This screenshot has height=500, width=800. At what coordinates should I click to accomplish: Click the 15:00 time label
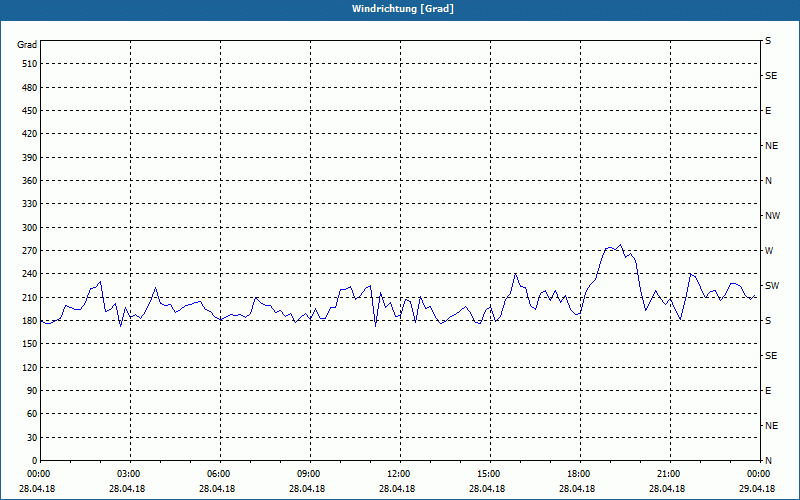pyautogui.click(x=489, y=474)
